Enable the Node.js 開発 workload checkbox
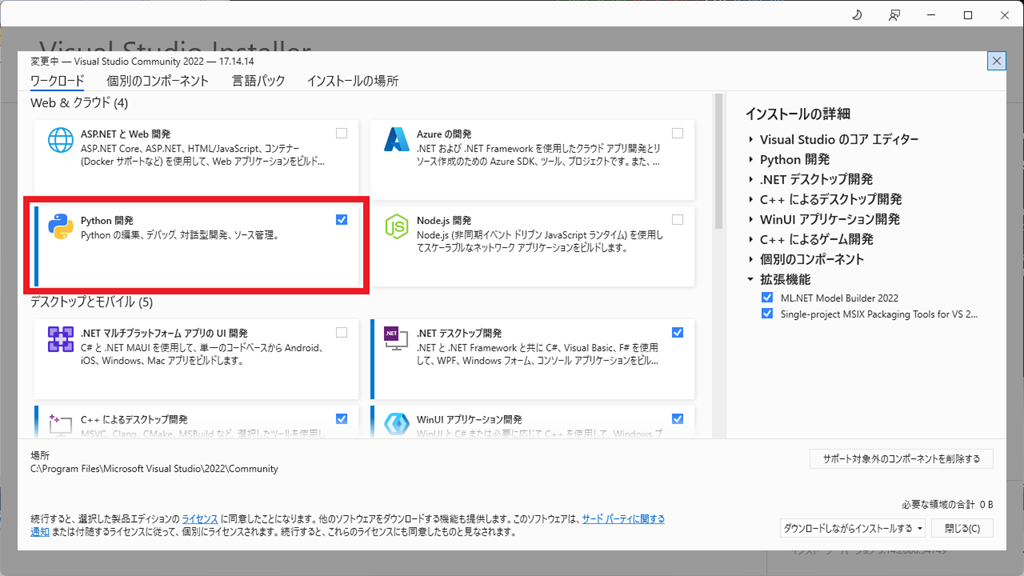Image resolution: width=1024 pixels, height=576 pixels. click(x=678, y=219)
